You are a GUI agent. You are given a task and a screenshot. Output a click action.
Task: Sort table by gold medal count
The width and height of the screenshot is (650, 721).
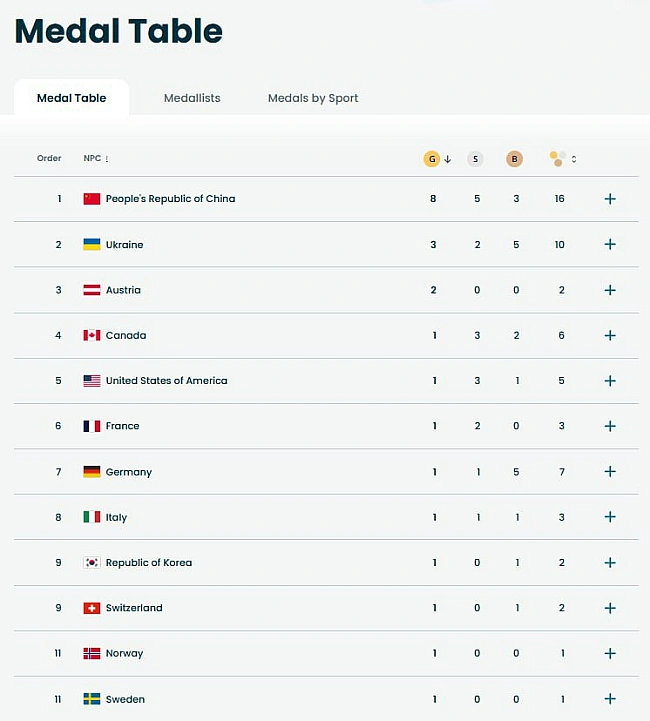[x=438, y=159]
